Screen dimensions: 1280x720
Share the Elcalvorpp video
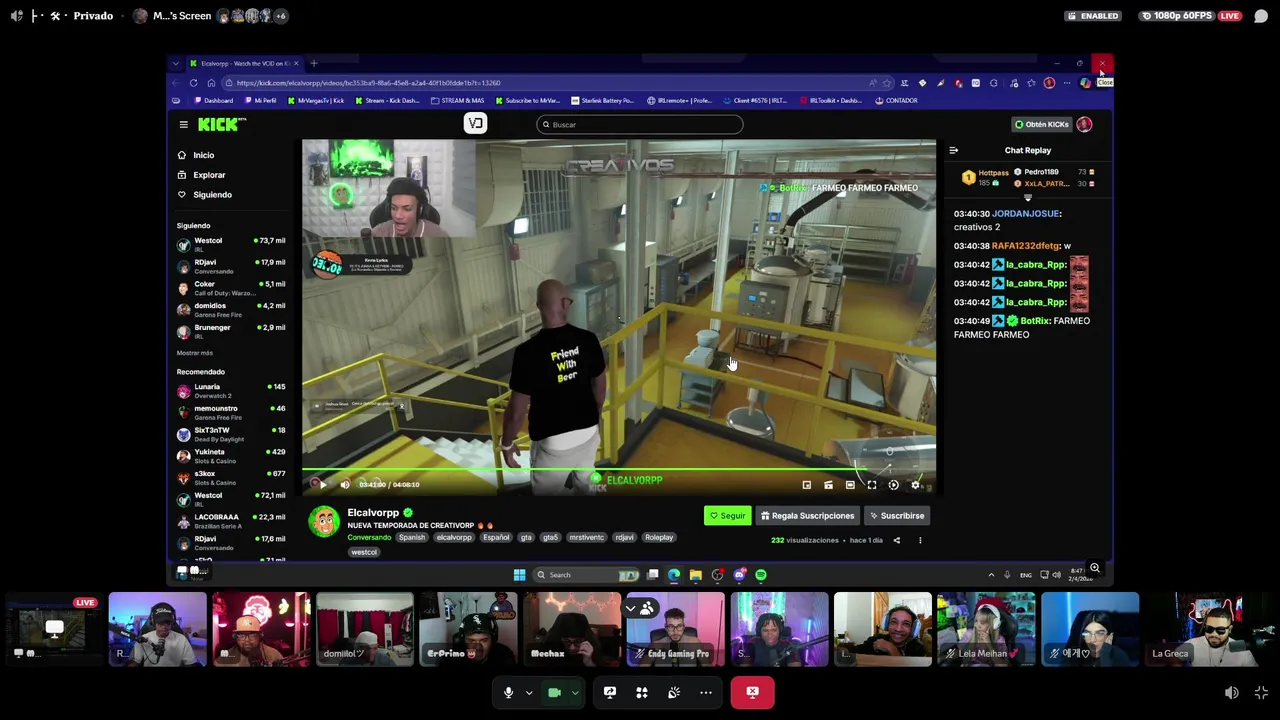(896, 540)
